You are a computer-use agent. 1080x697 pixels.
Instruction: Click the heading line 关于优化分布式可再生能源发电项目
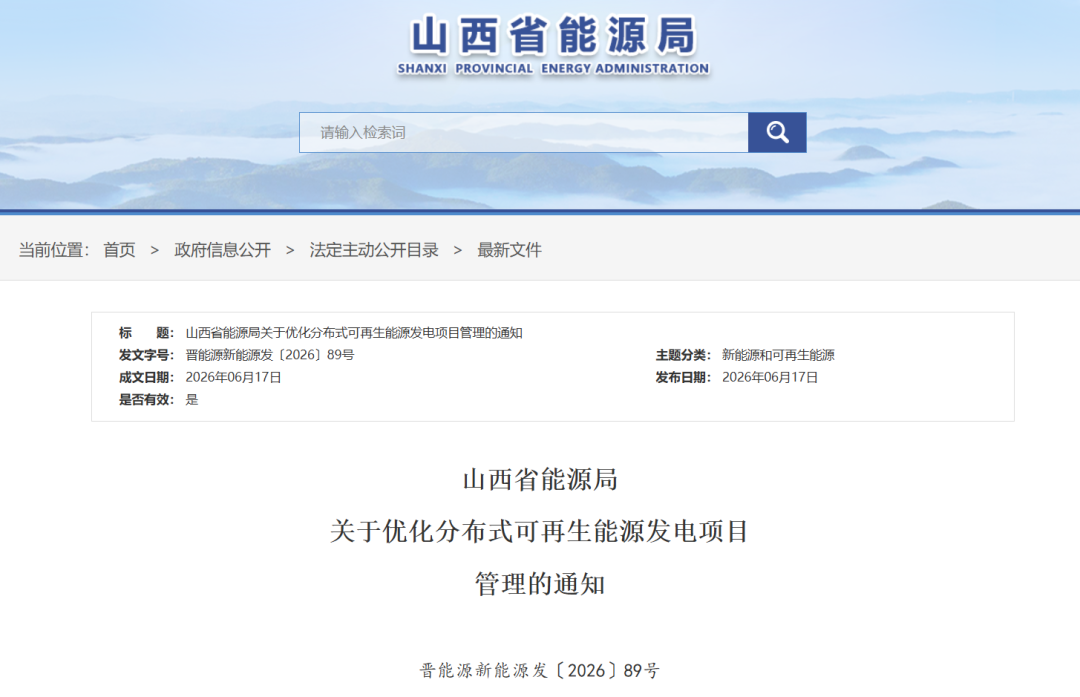click(539, 532)
